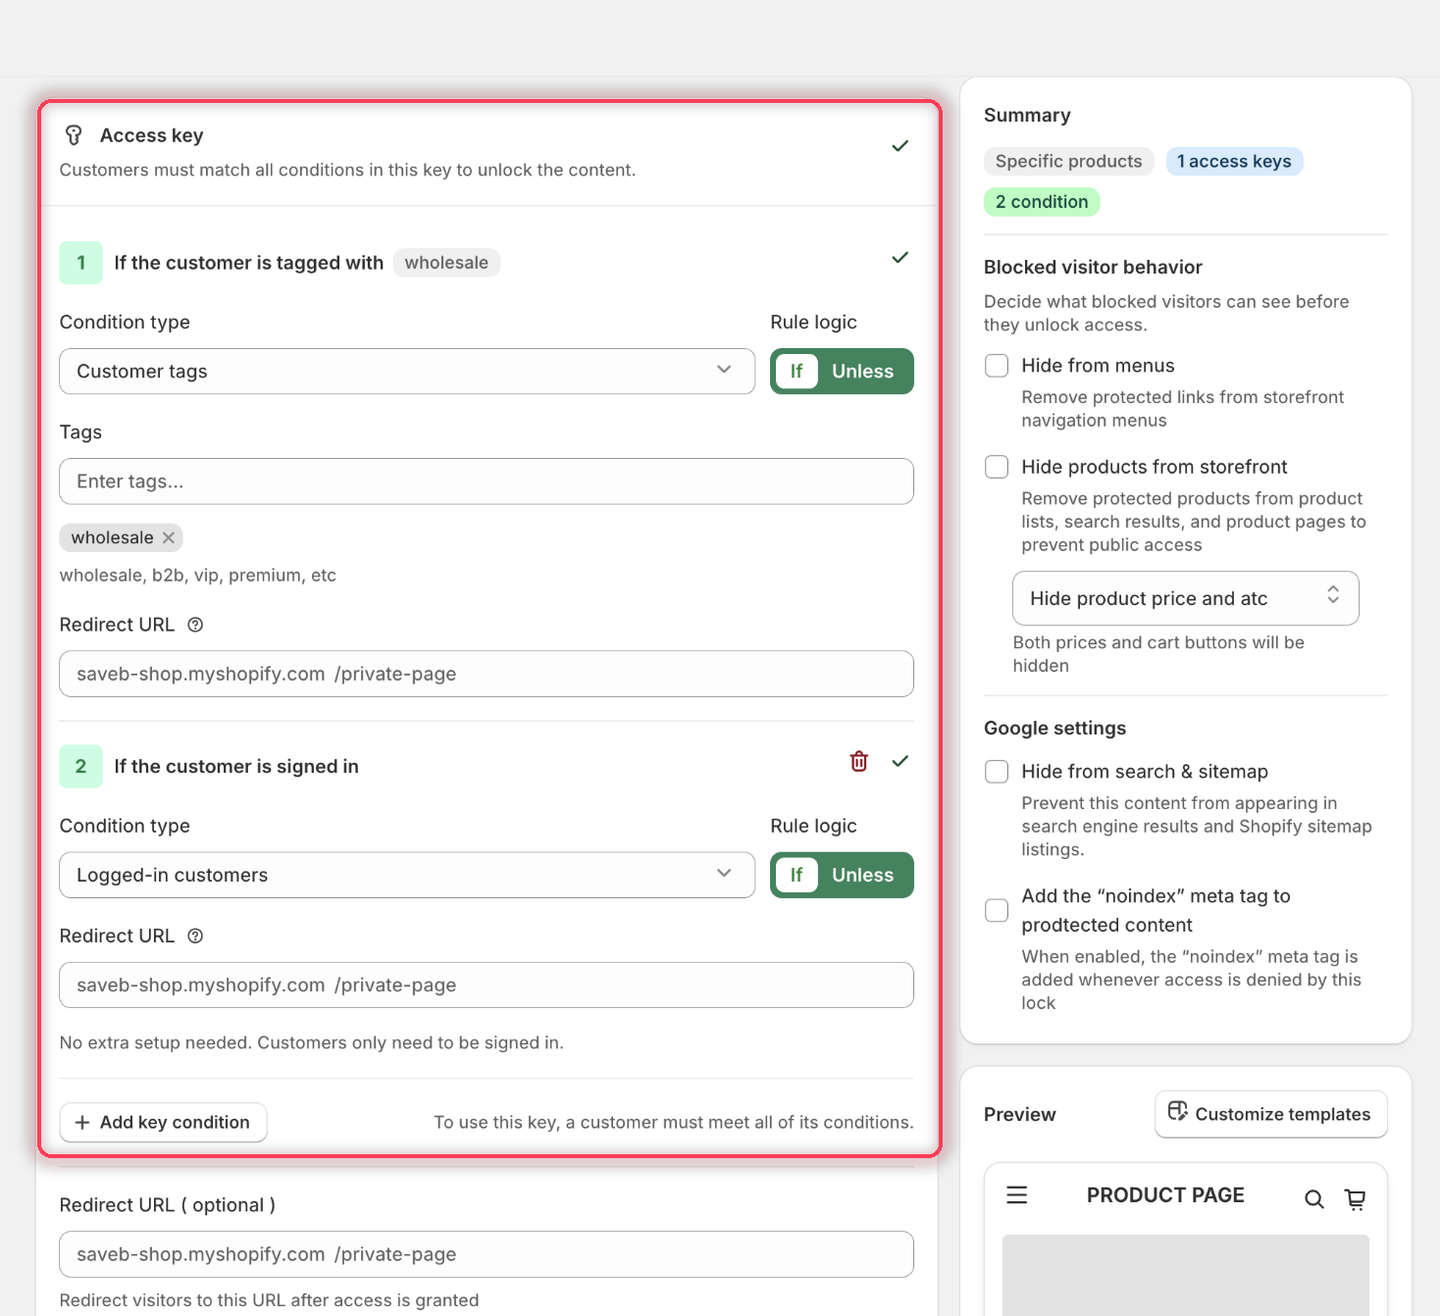Delete condition 2 with the trash icon

click(x=859, y=761)
